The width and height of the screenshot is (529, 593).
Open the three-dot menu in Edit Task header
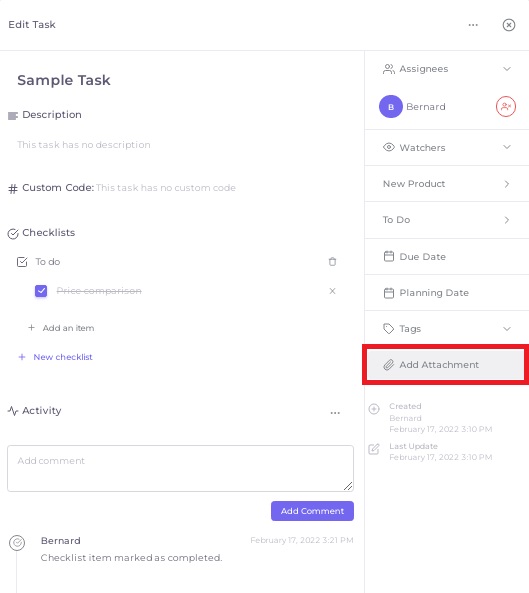(x=473, y=25)
